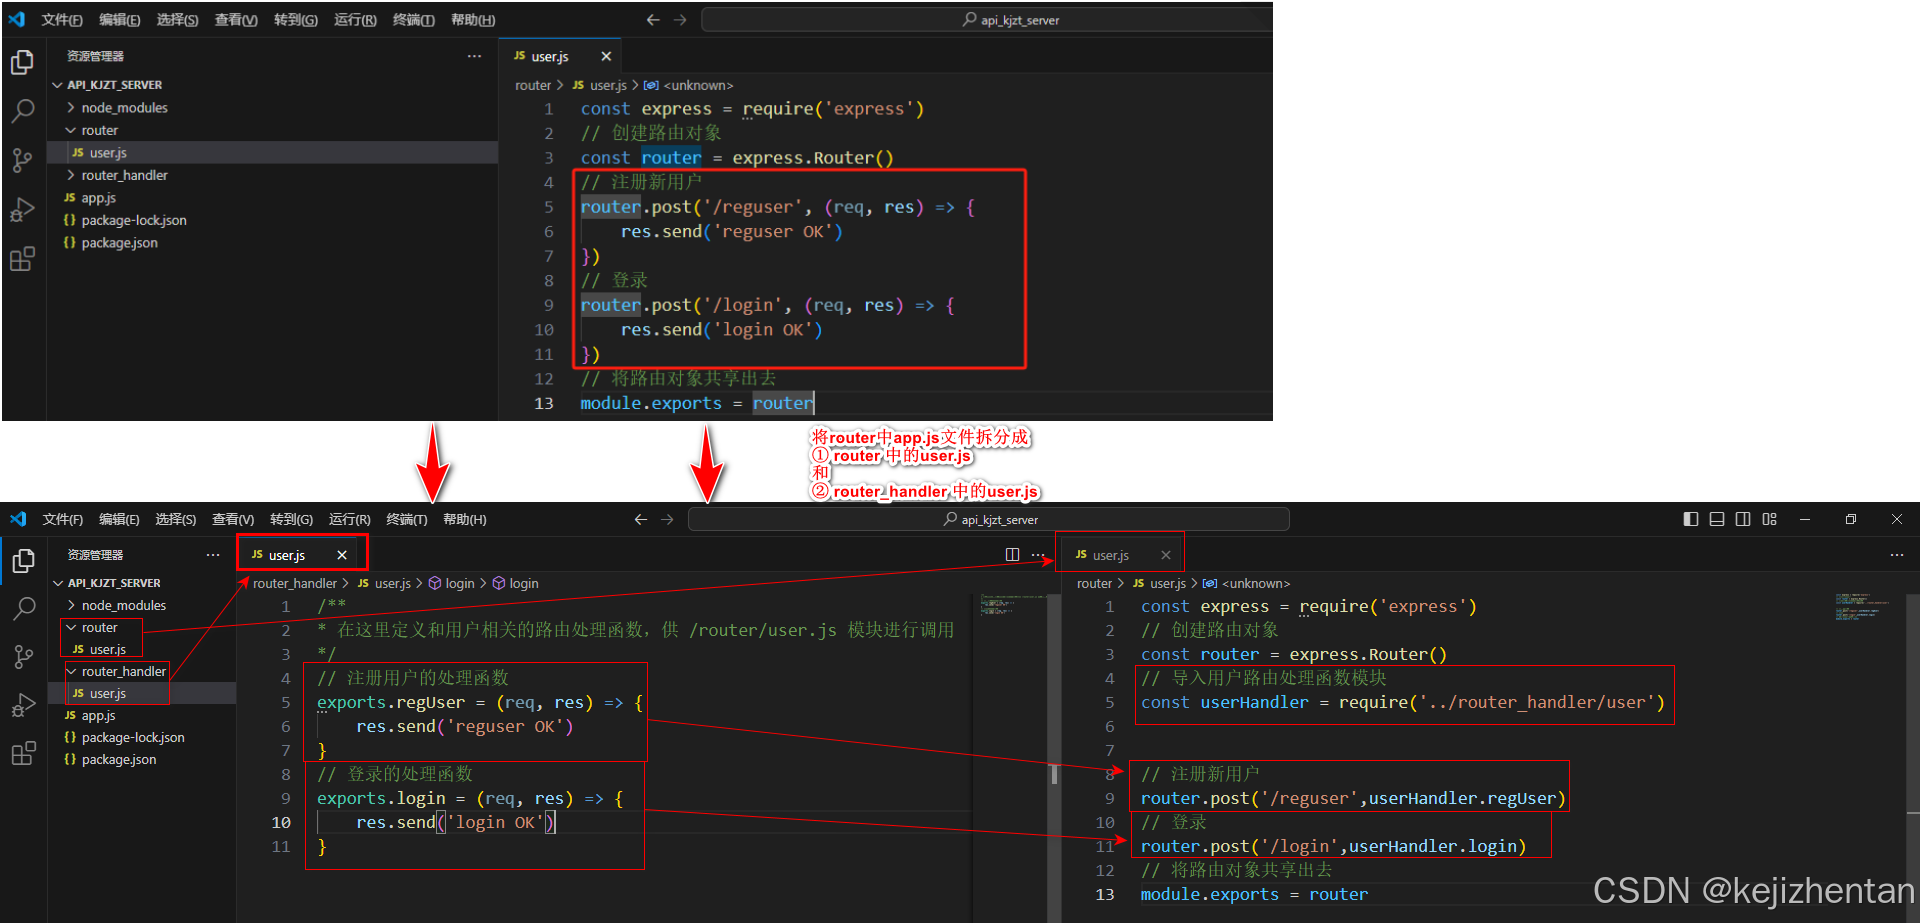Viewport: 1920px width, 923px height.
Task: Click back navigation arrow in lower window title bar
Action: 641,519
